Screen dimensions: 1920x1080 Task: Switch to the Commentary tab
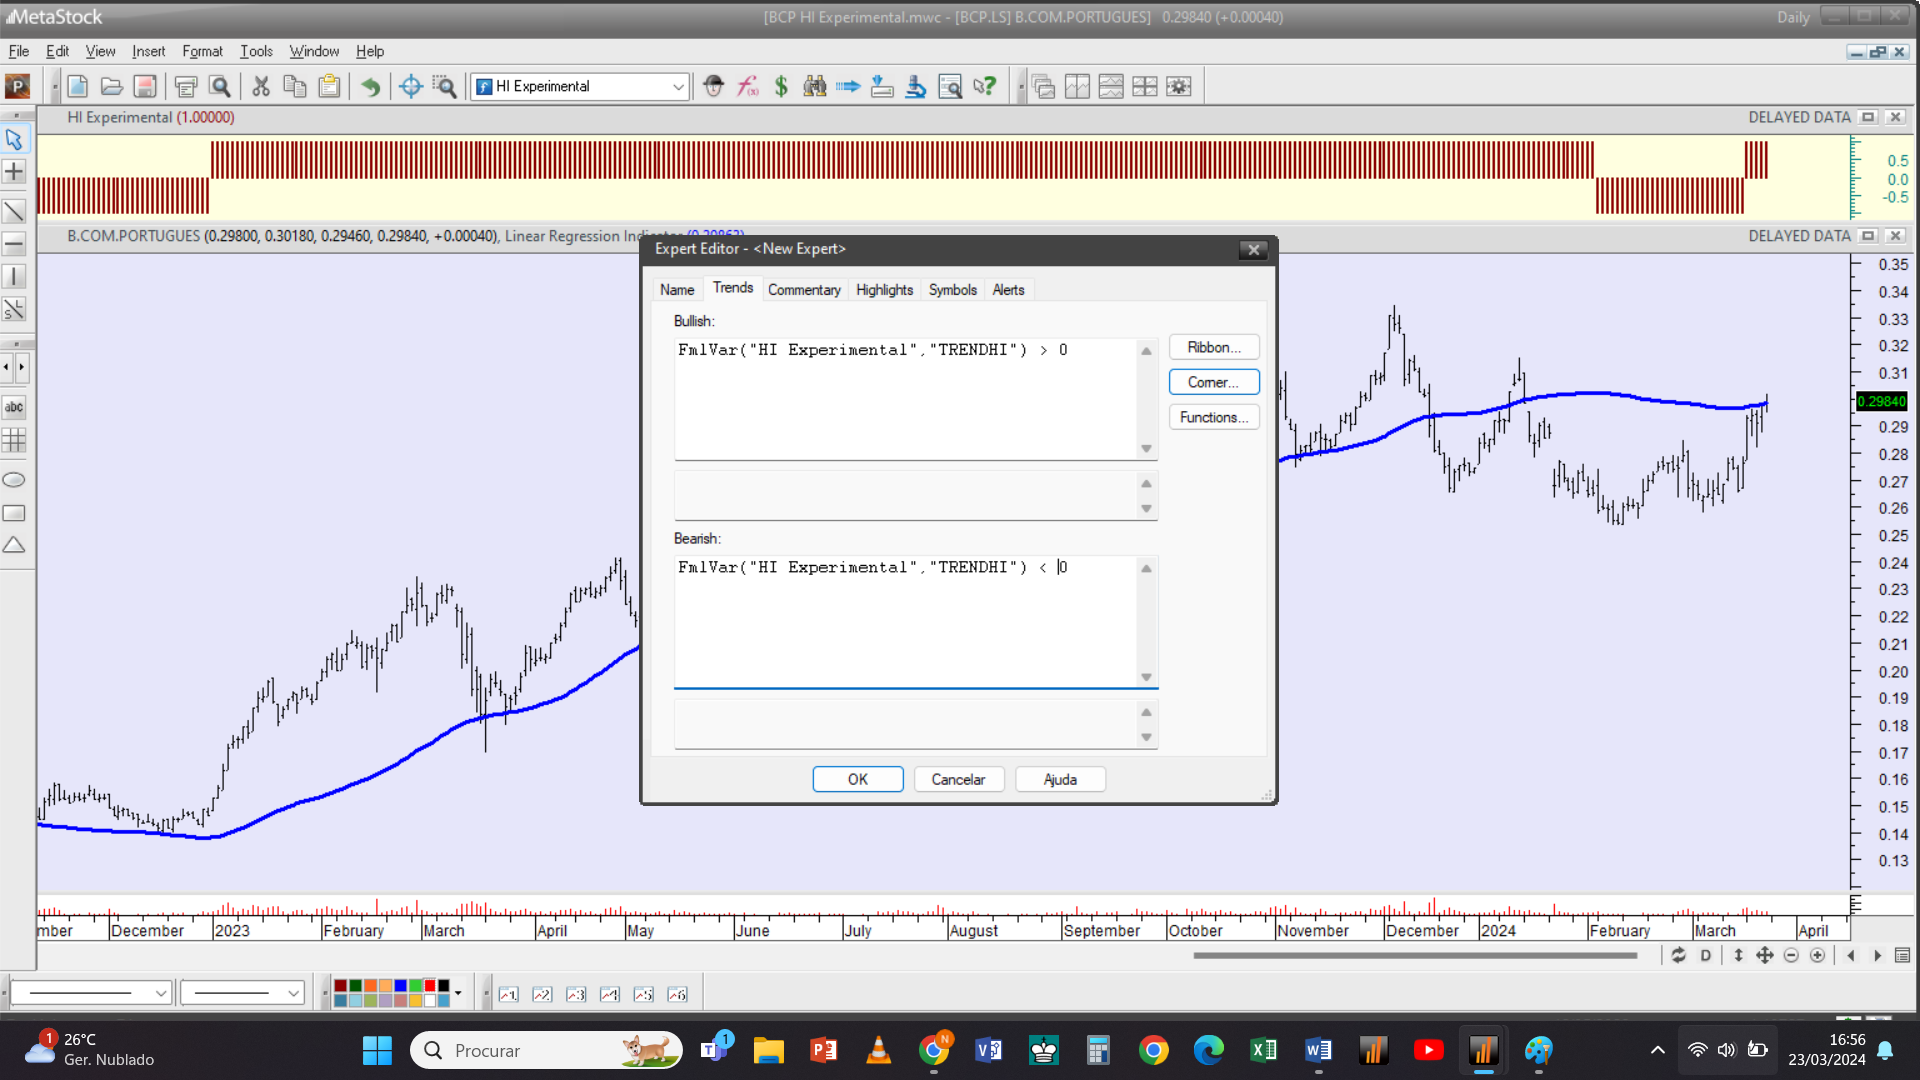(x=803, y=290)
